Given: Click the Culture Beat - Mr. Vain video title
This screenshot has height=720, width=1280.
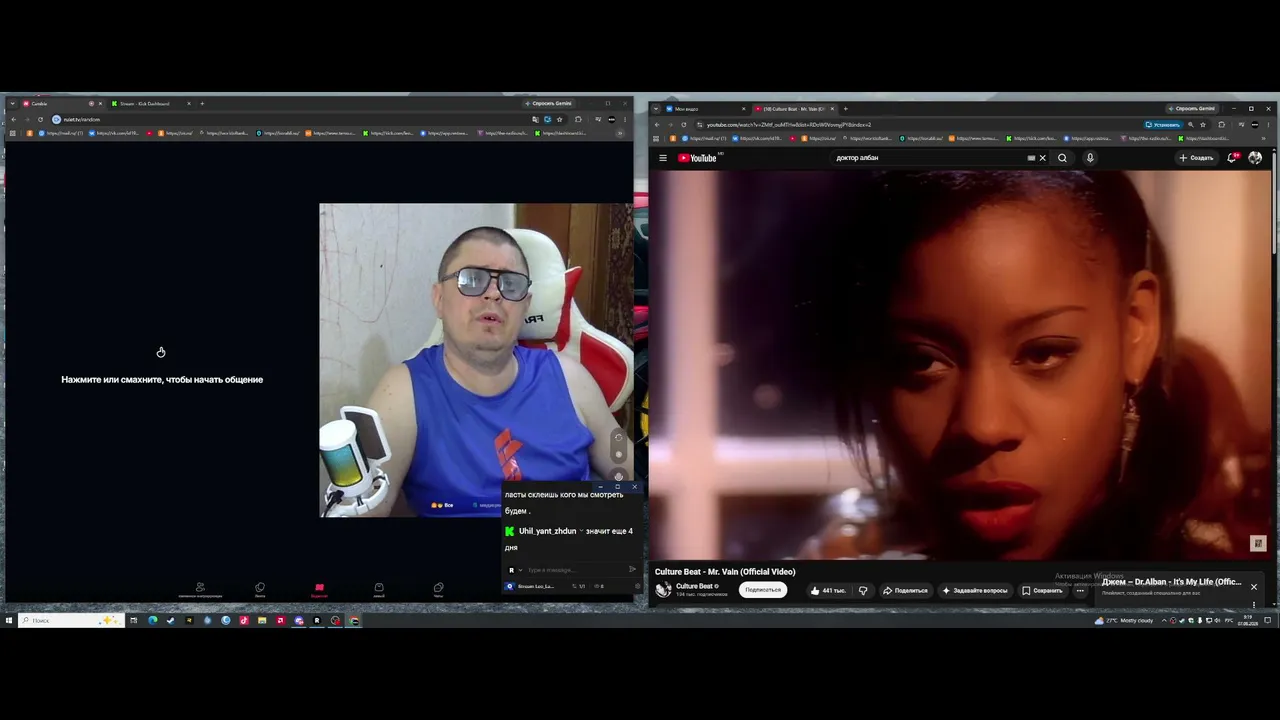Looking at the screenshot, I should 725,572.
